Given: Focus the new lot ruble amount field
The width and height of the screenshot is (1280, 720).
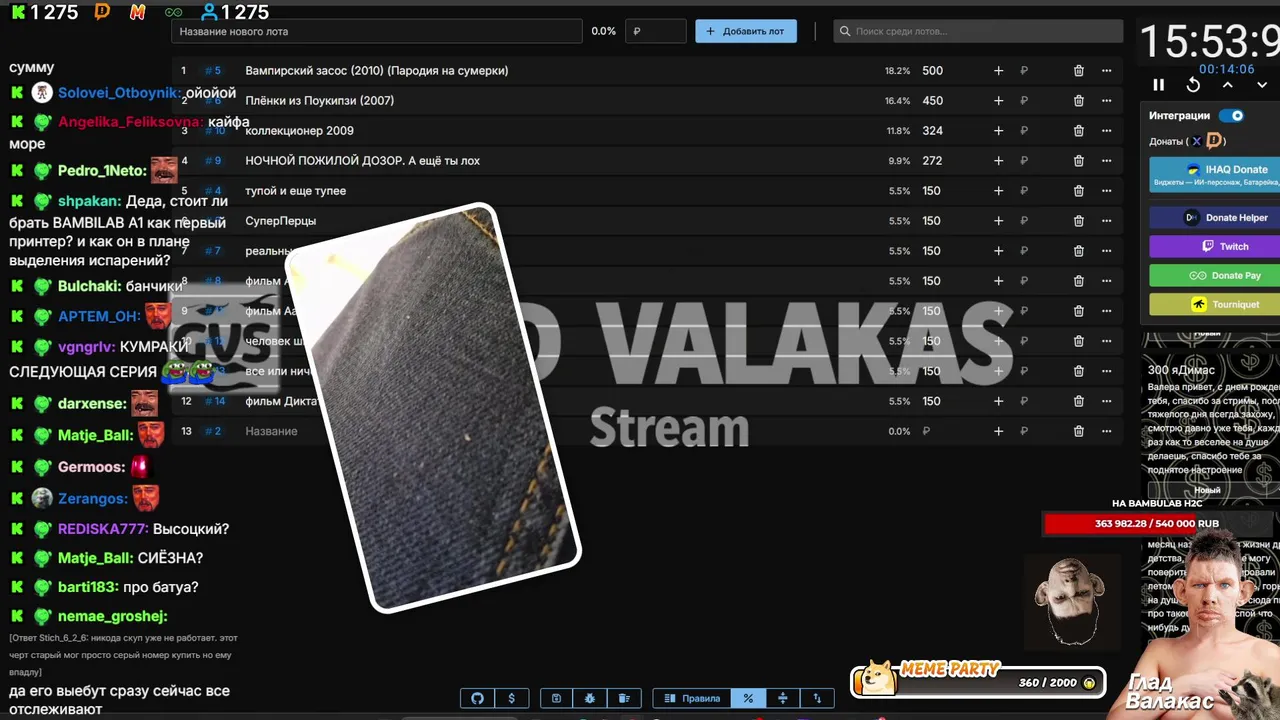Looking at the screenshot, I should pos(655,31).
